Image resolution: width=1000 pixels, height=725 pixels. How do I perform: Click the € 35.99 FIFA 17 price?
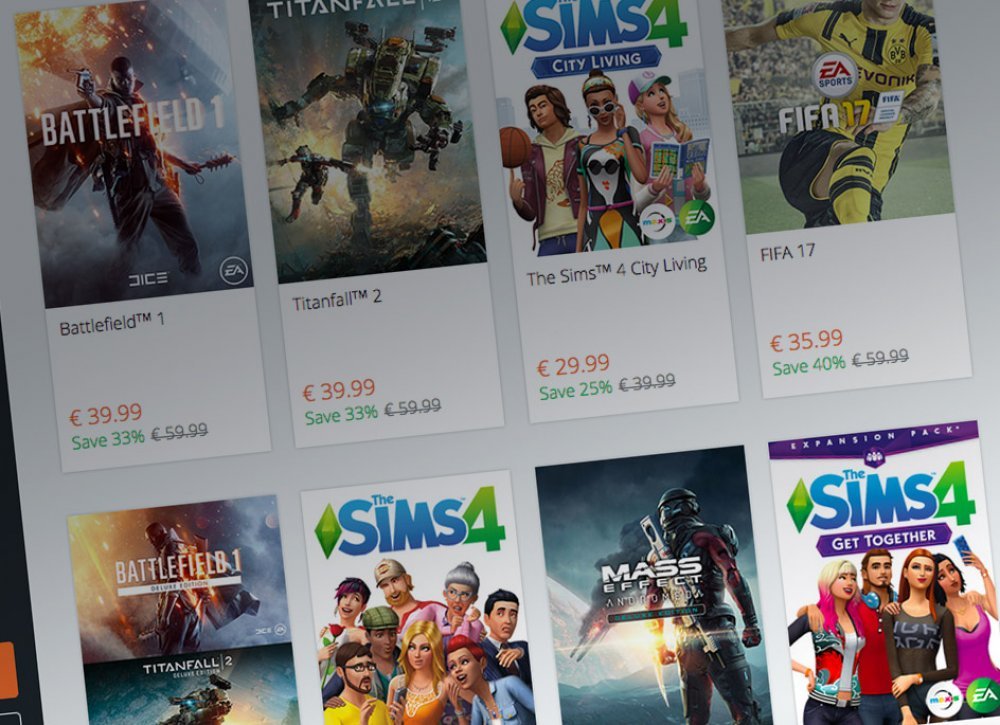pyautogui.click(x=806, y=341)
